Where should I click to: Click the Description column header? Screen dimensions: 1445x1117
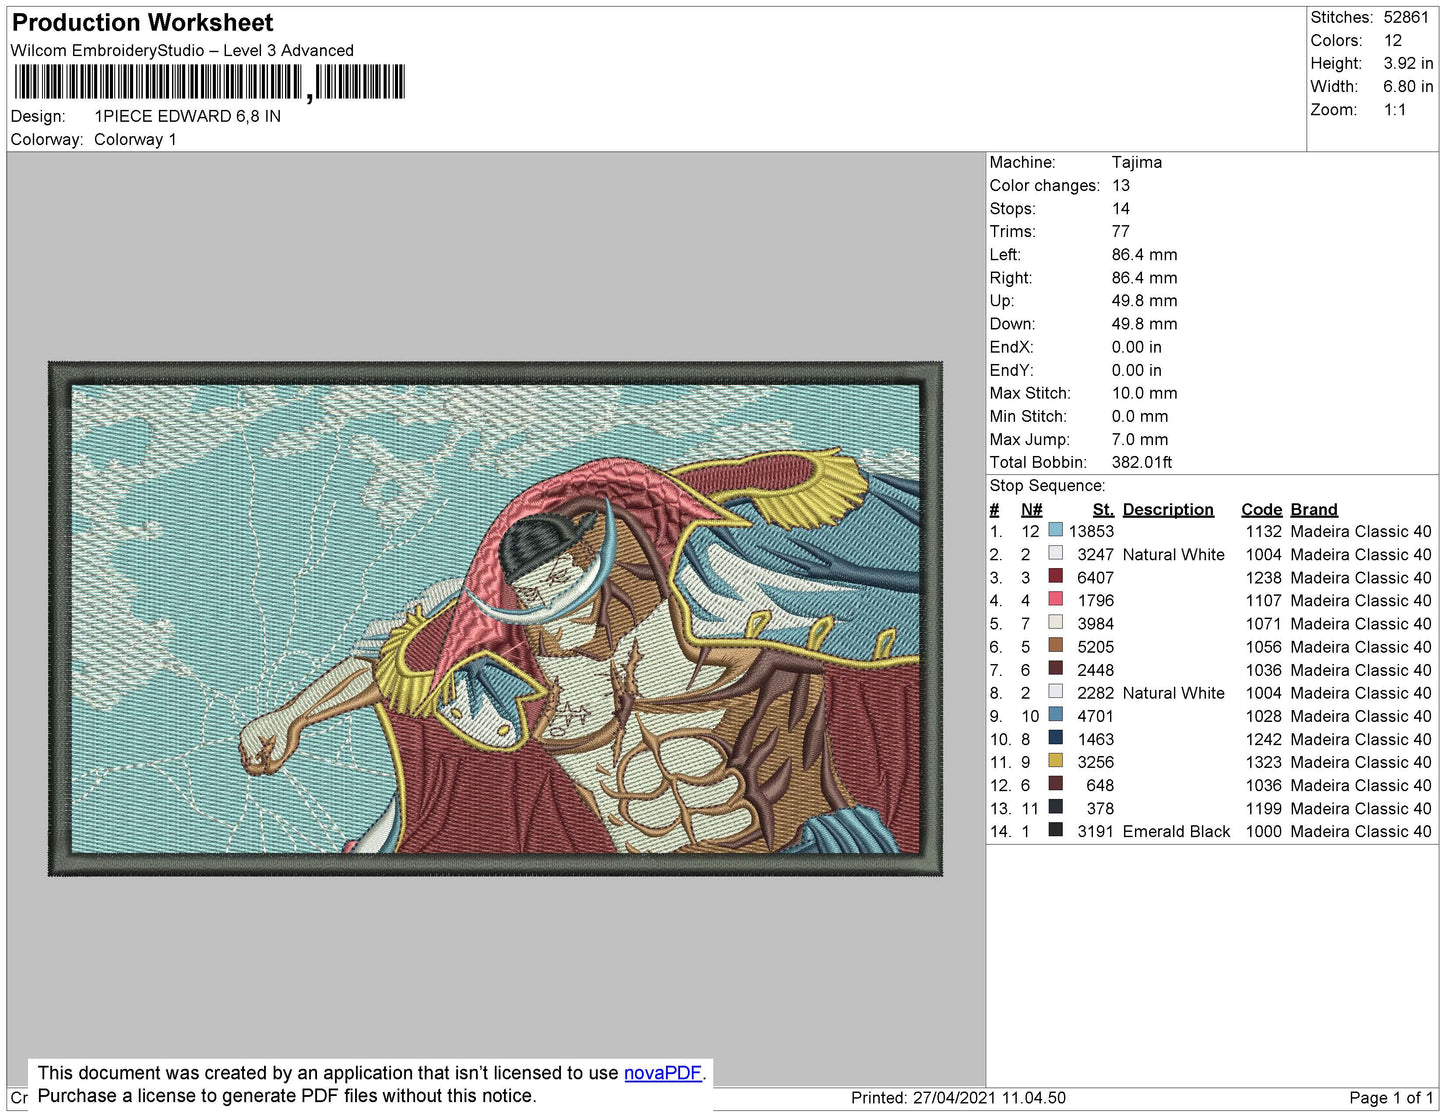tap(1168, 509)
